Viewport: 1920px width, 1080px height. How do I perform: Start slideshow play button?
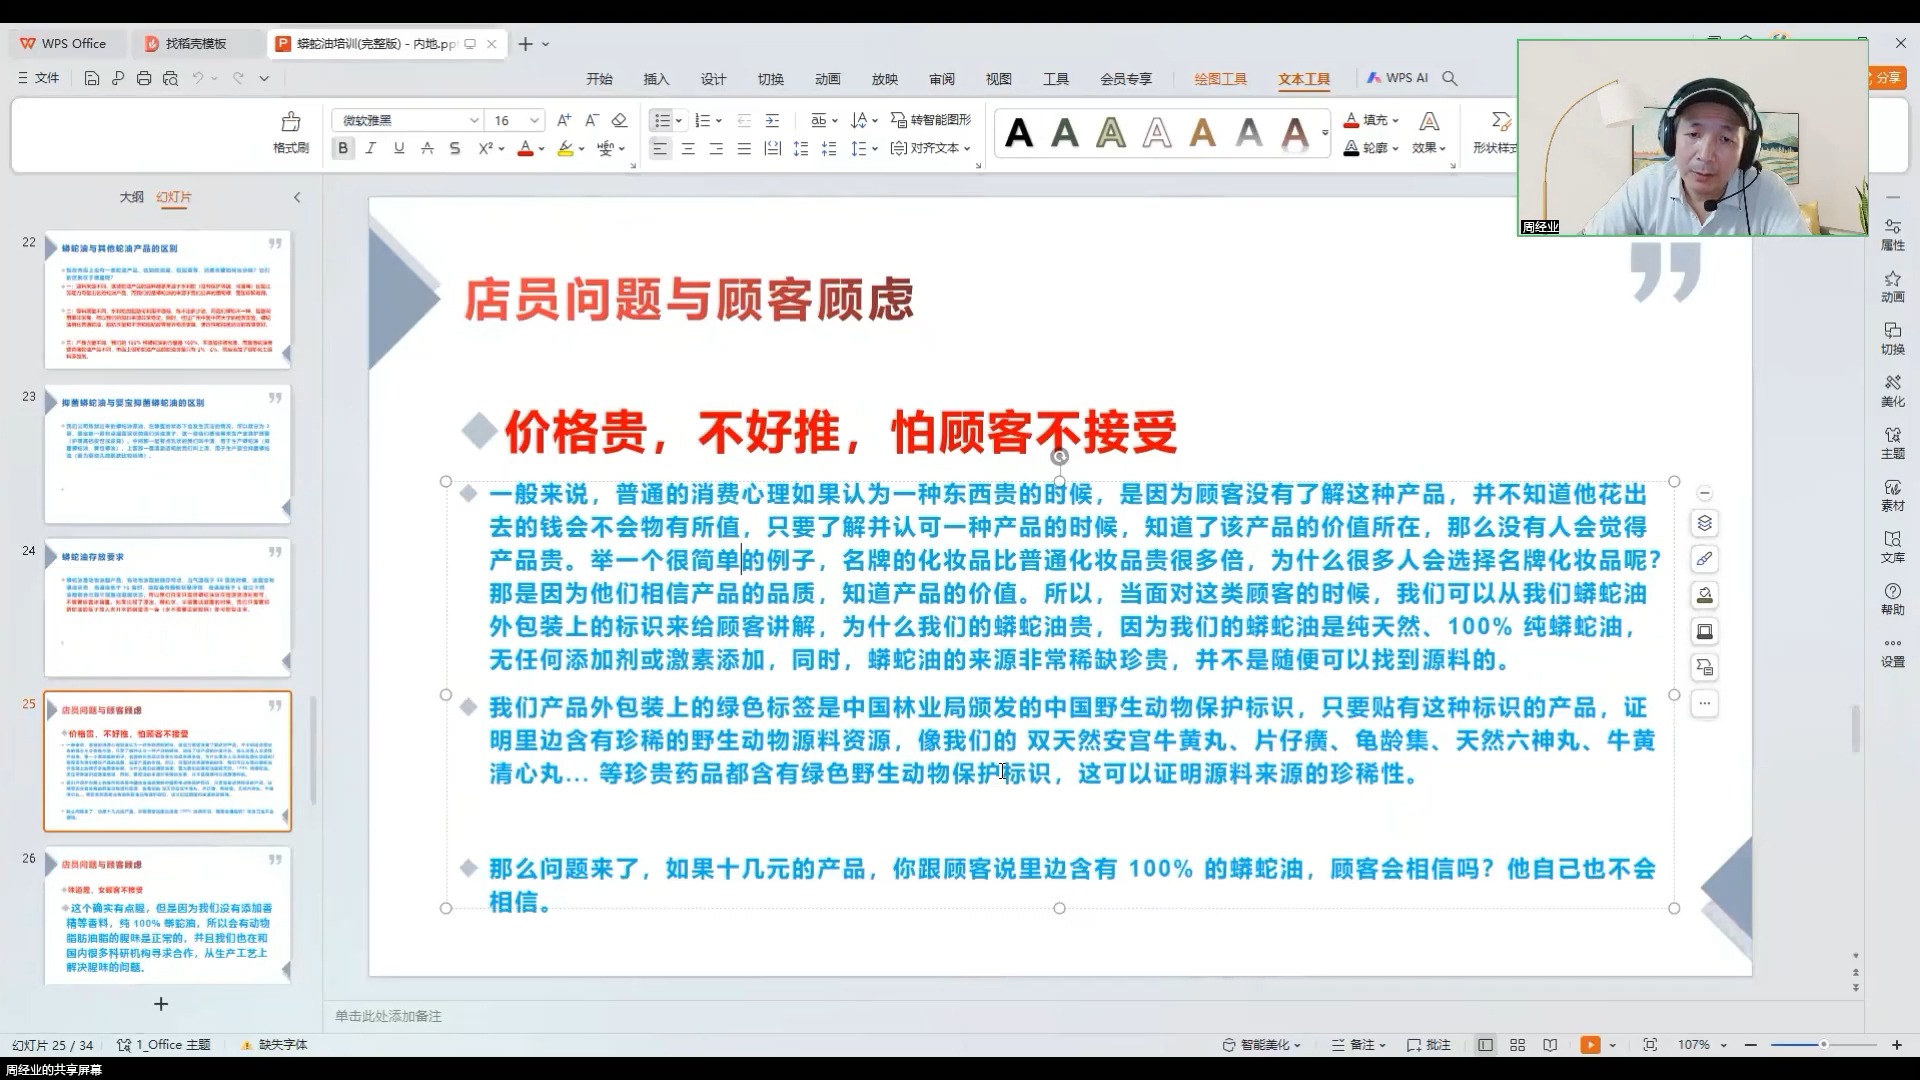pos(1590,1044)
